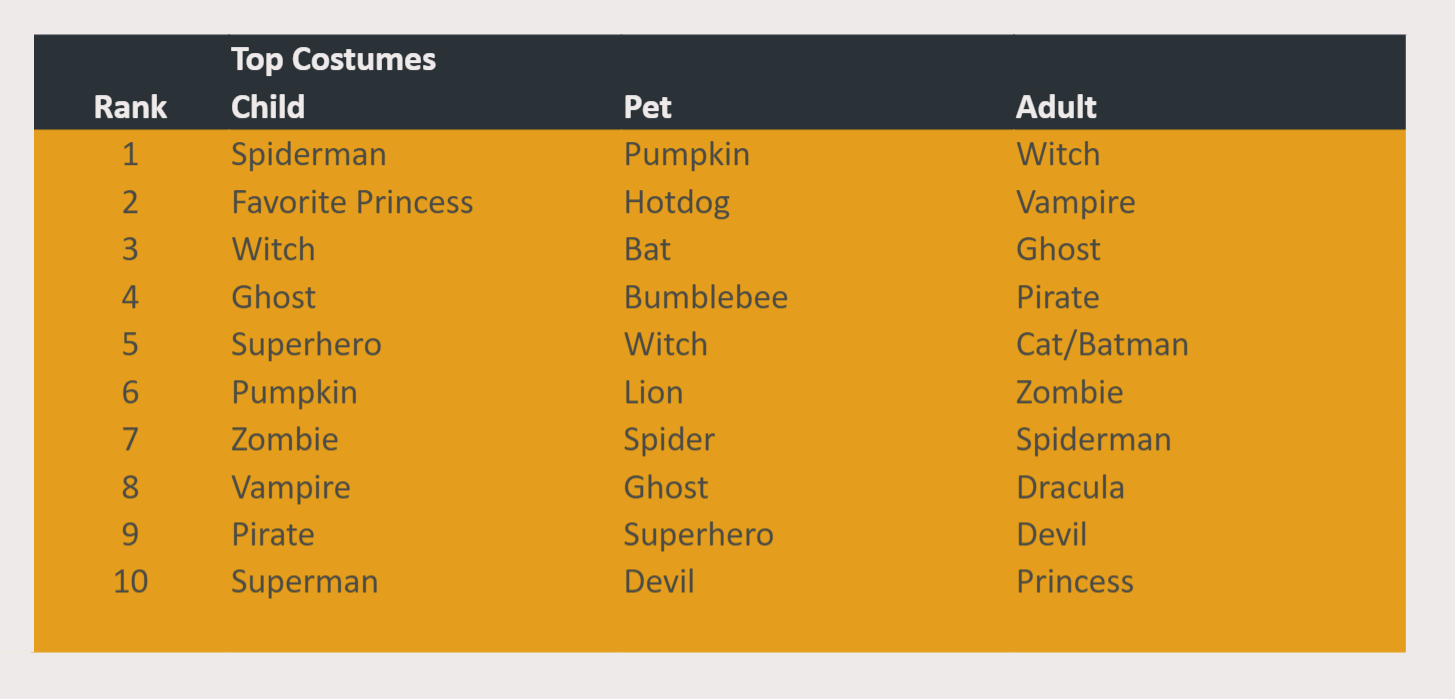This screenshot has width=1455, height=699.
Task: Click Vampire in the Adult column
Action: pyautogui.click(x=1076, y=203)
